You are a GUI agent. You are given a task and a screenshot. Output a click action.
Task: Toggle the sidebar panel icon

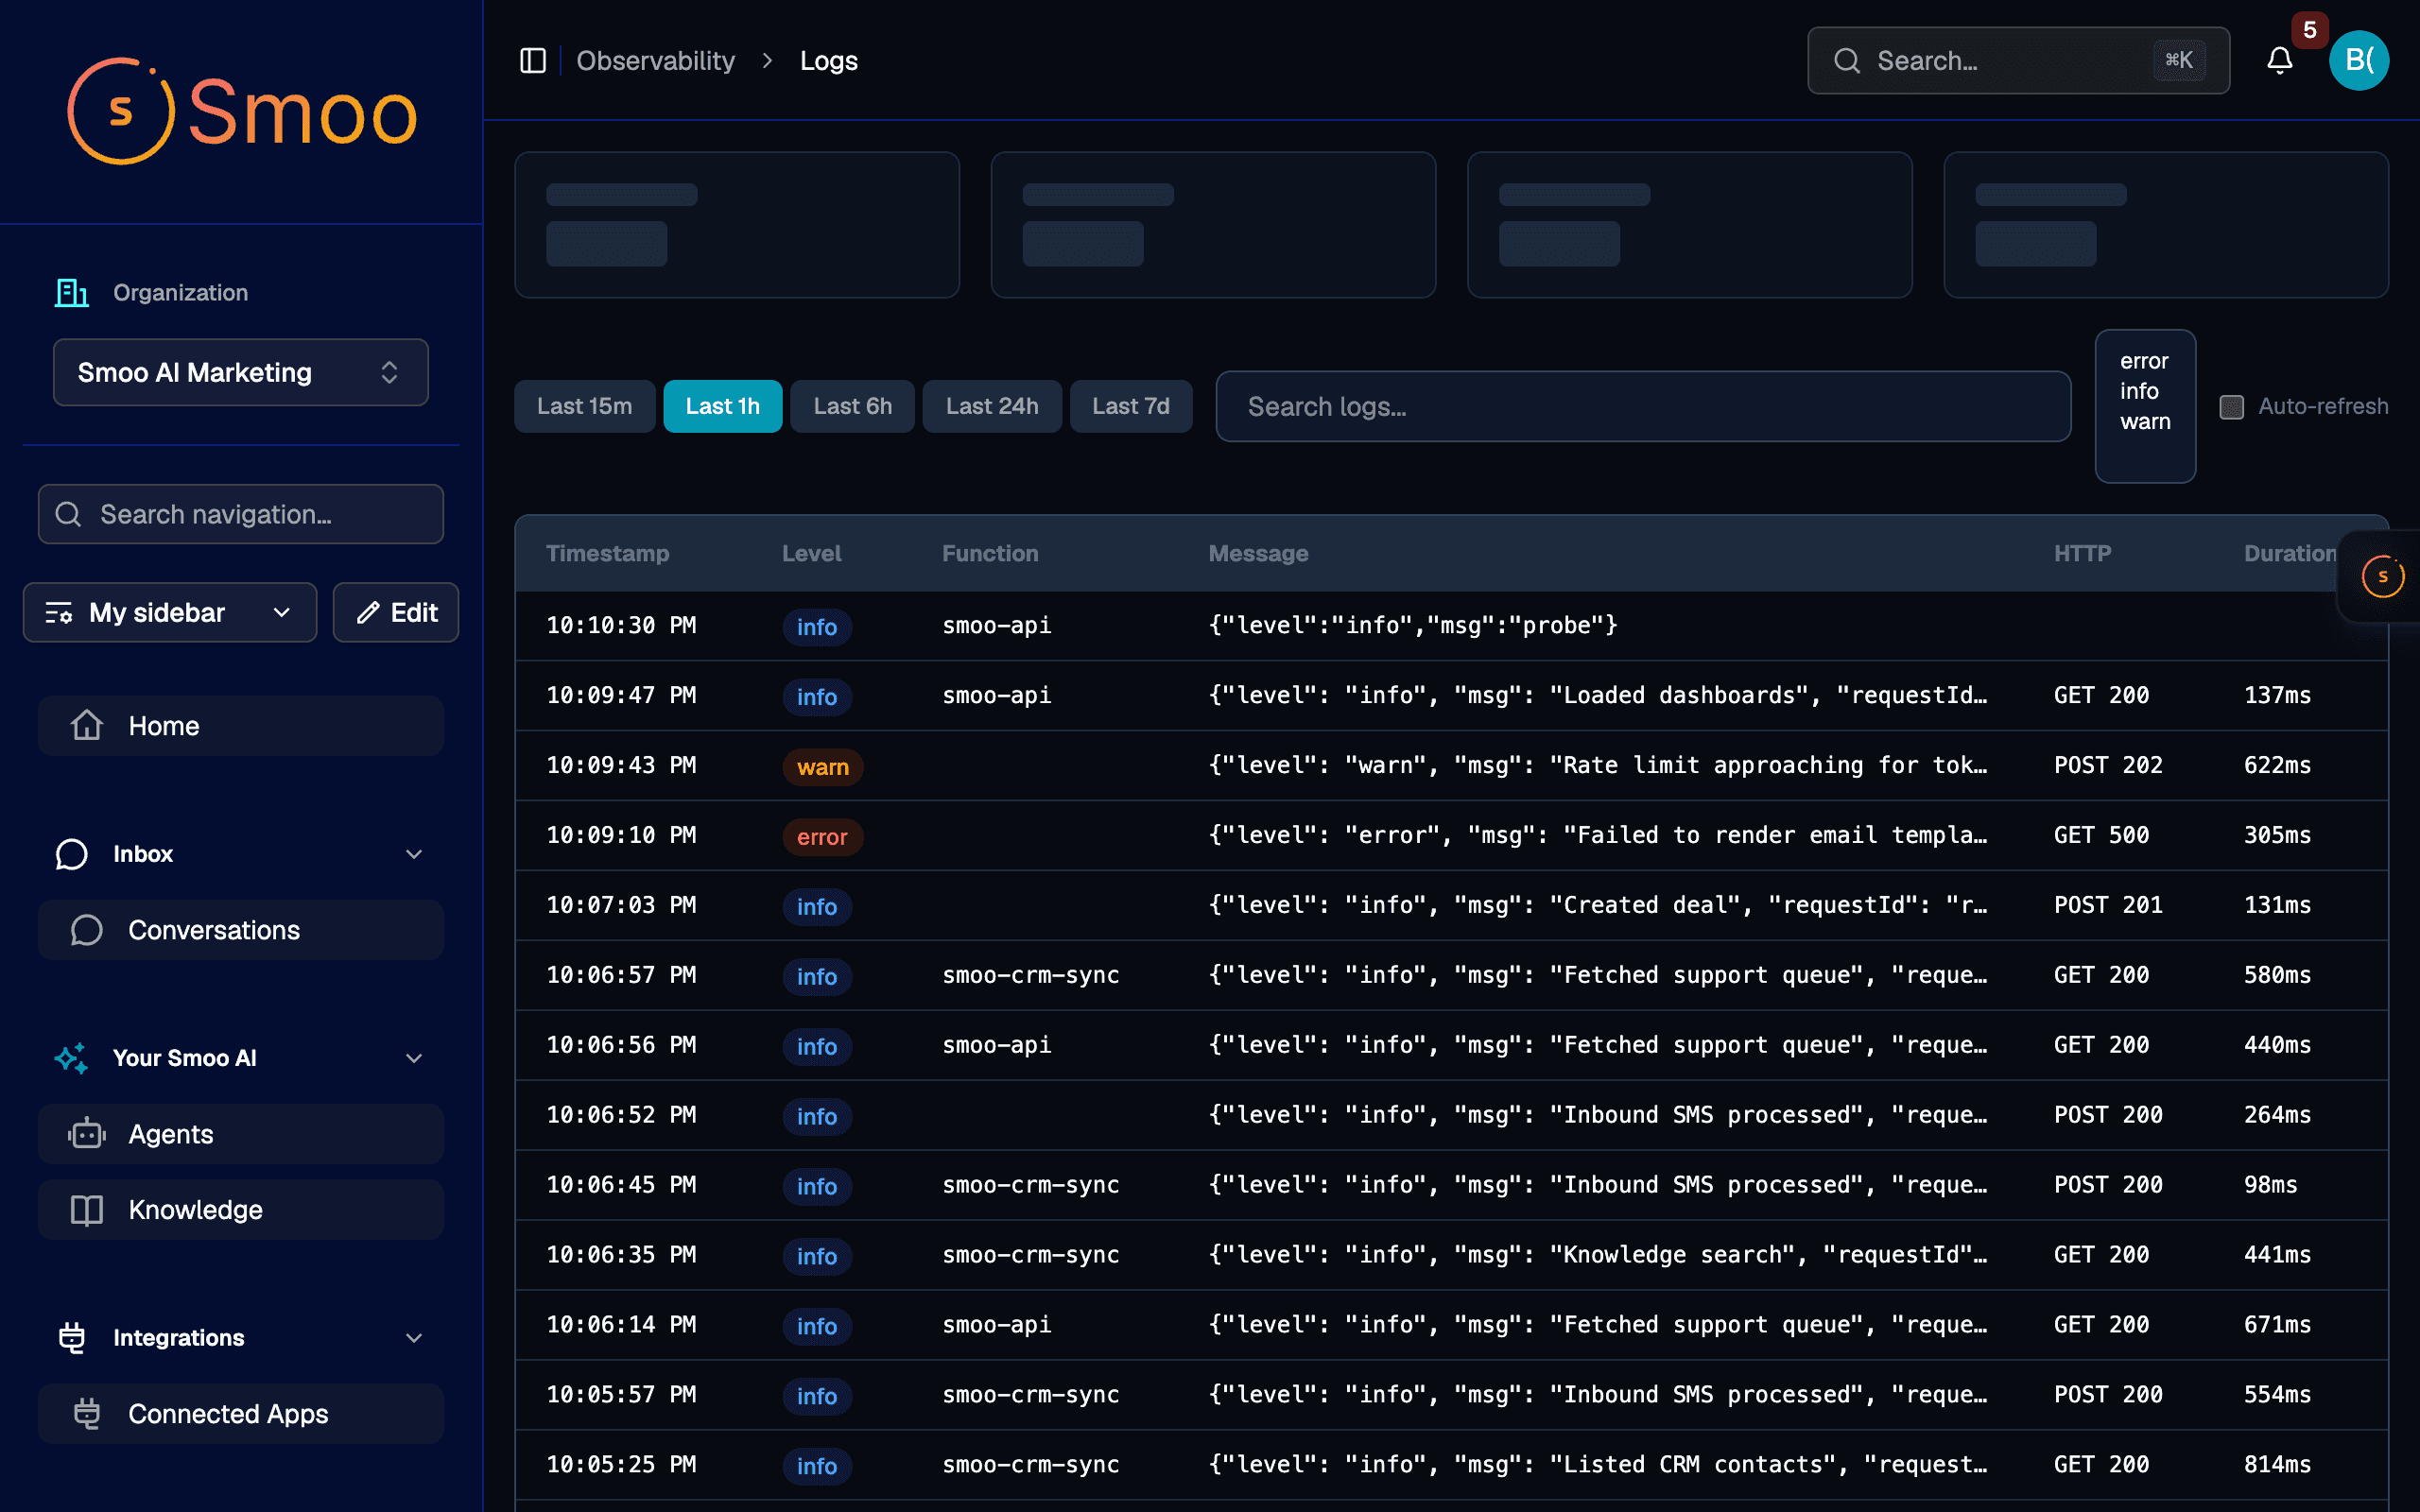[x=533, y=61]
